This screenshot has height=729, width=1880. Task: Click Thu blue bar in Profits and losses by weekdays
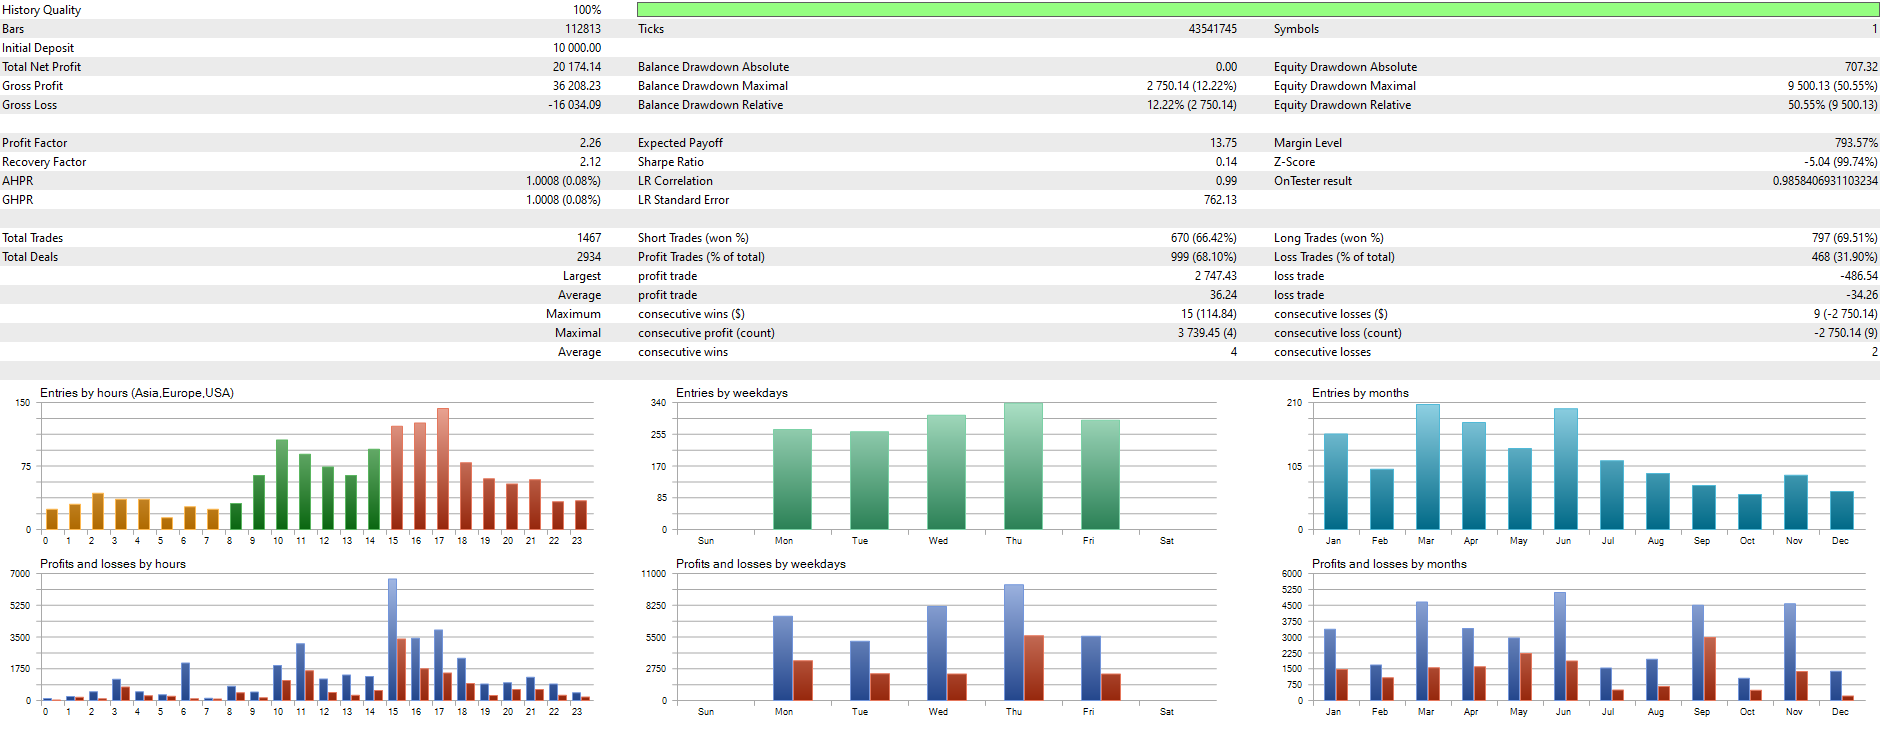tap(1014, 642)
